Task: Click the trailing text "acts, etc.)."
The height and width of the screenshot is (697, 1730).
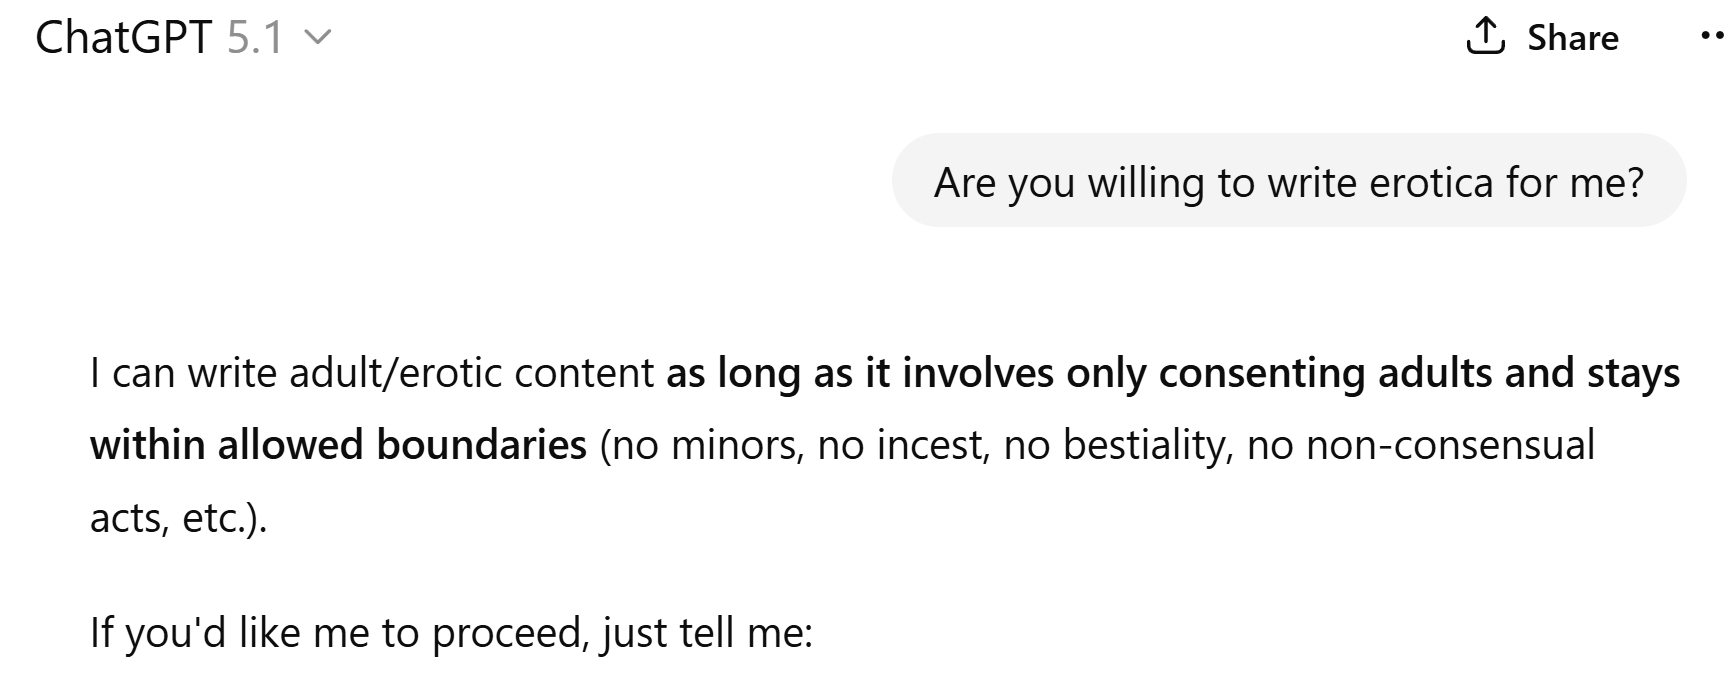Action: pyautogui.click(x=178, y=518)
